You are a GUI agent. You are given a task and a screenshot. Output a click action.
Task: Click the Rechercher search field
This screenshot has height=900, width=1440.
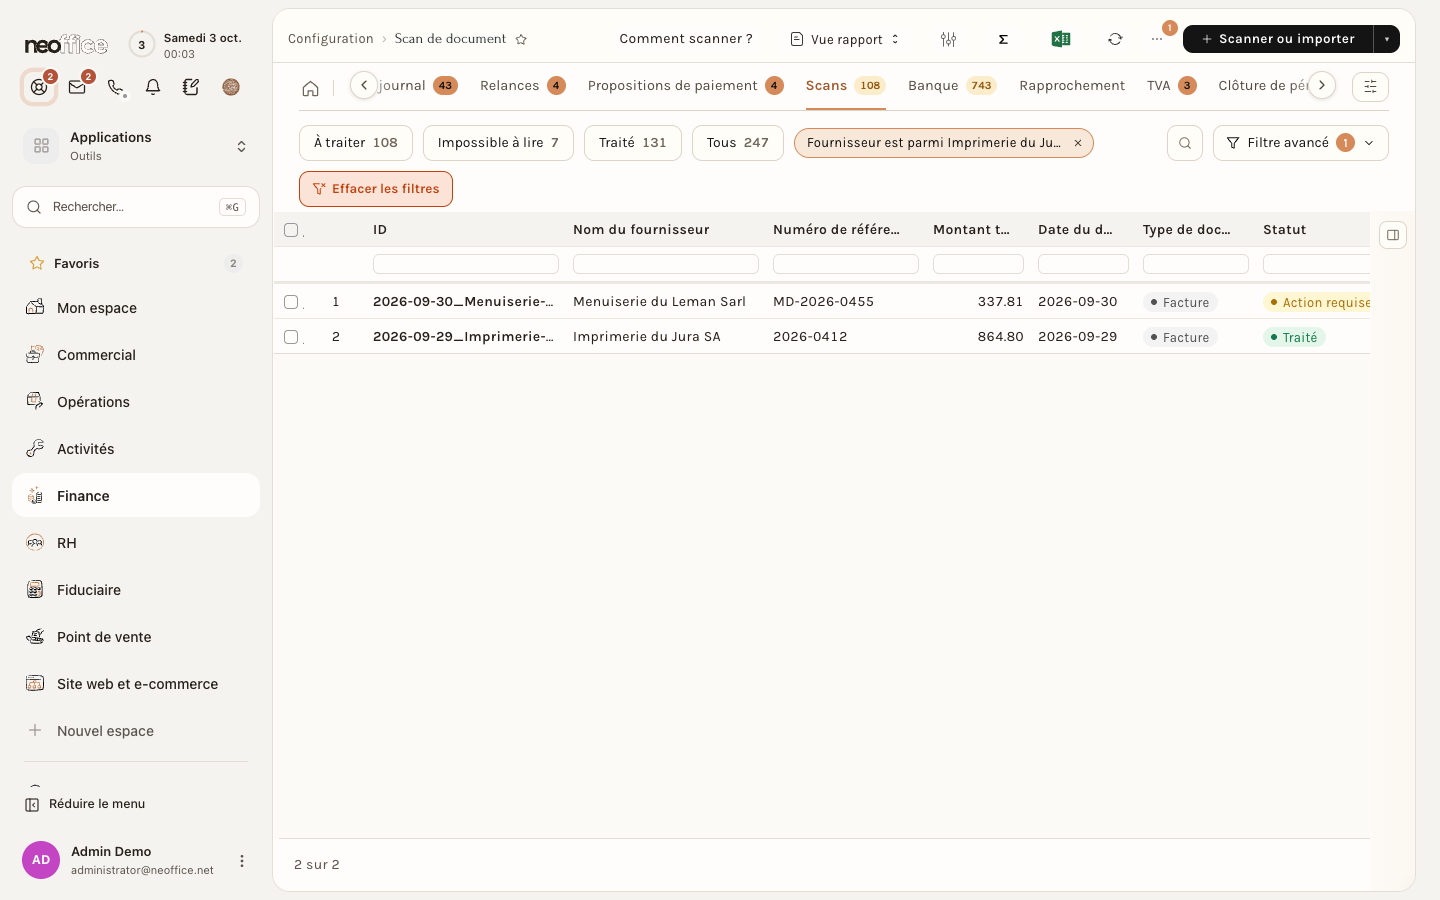[136, 207]
